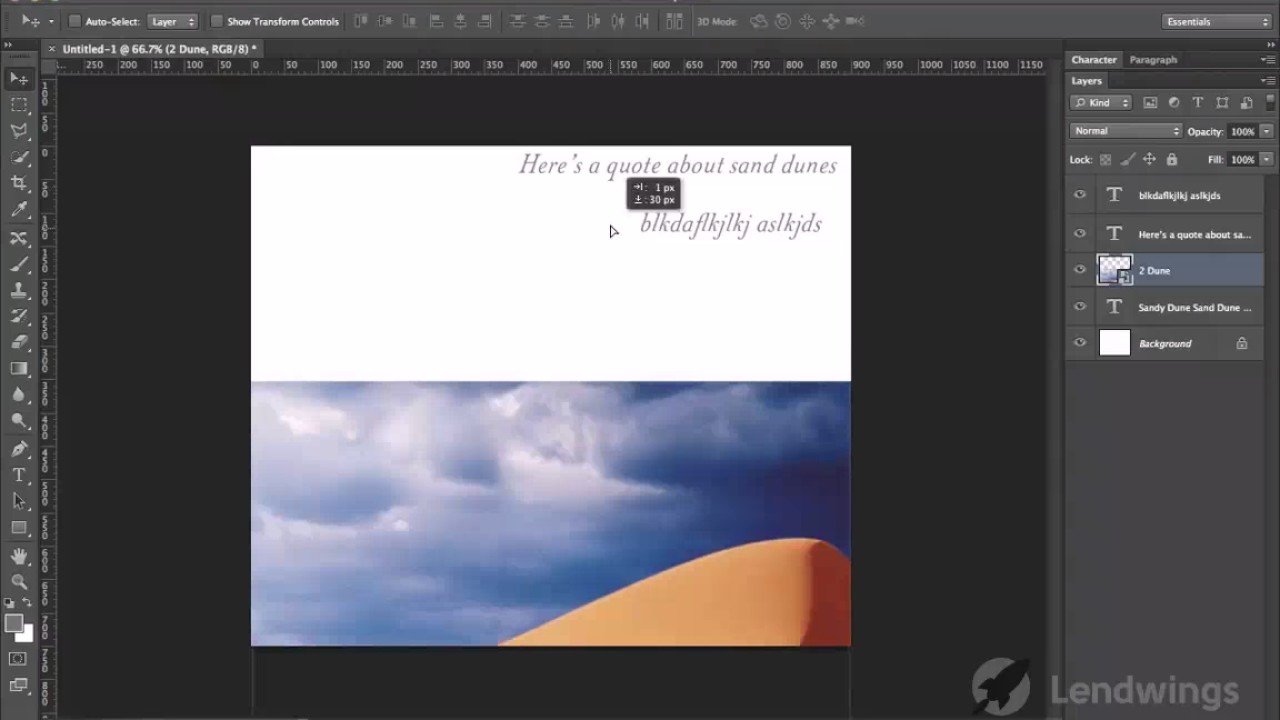Select the Zoom tool
1280x720 pixels.
(x=19, y=581)
